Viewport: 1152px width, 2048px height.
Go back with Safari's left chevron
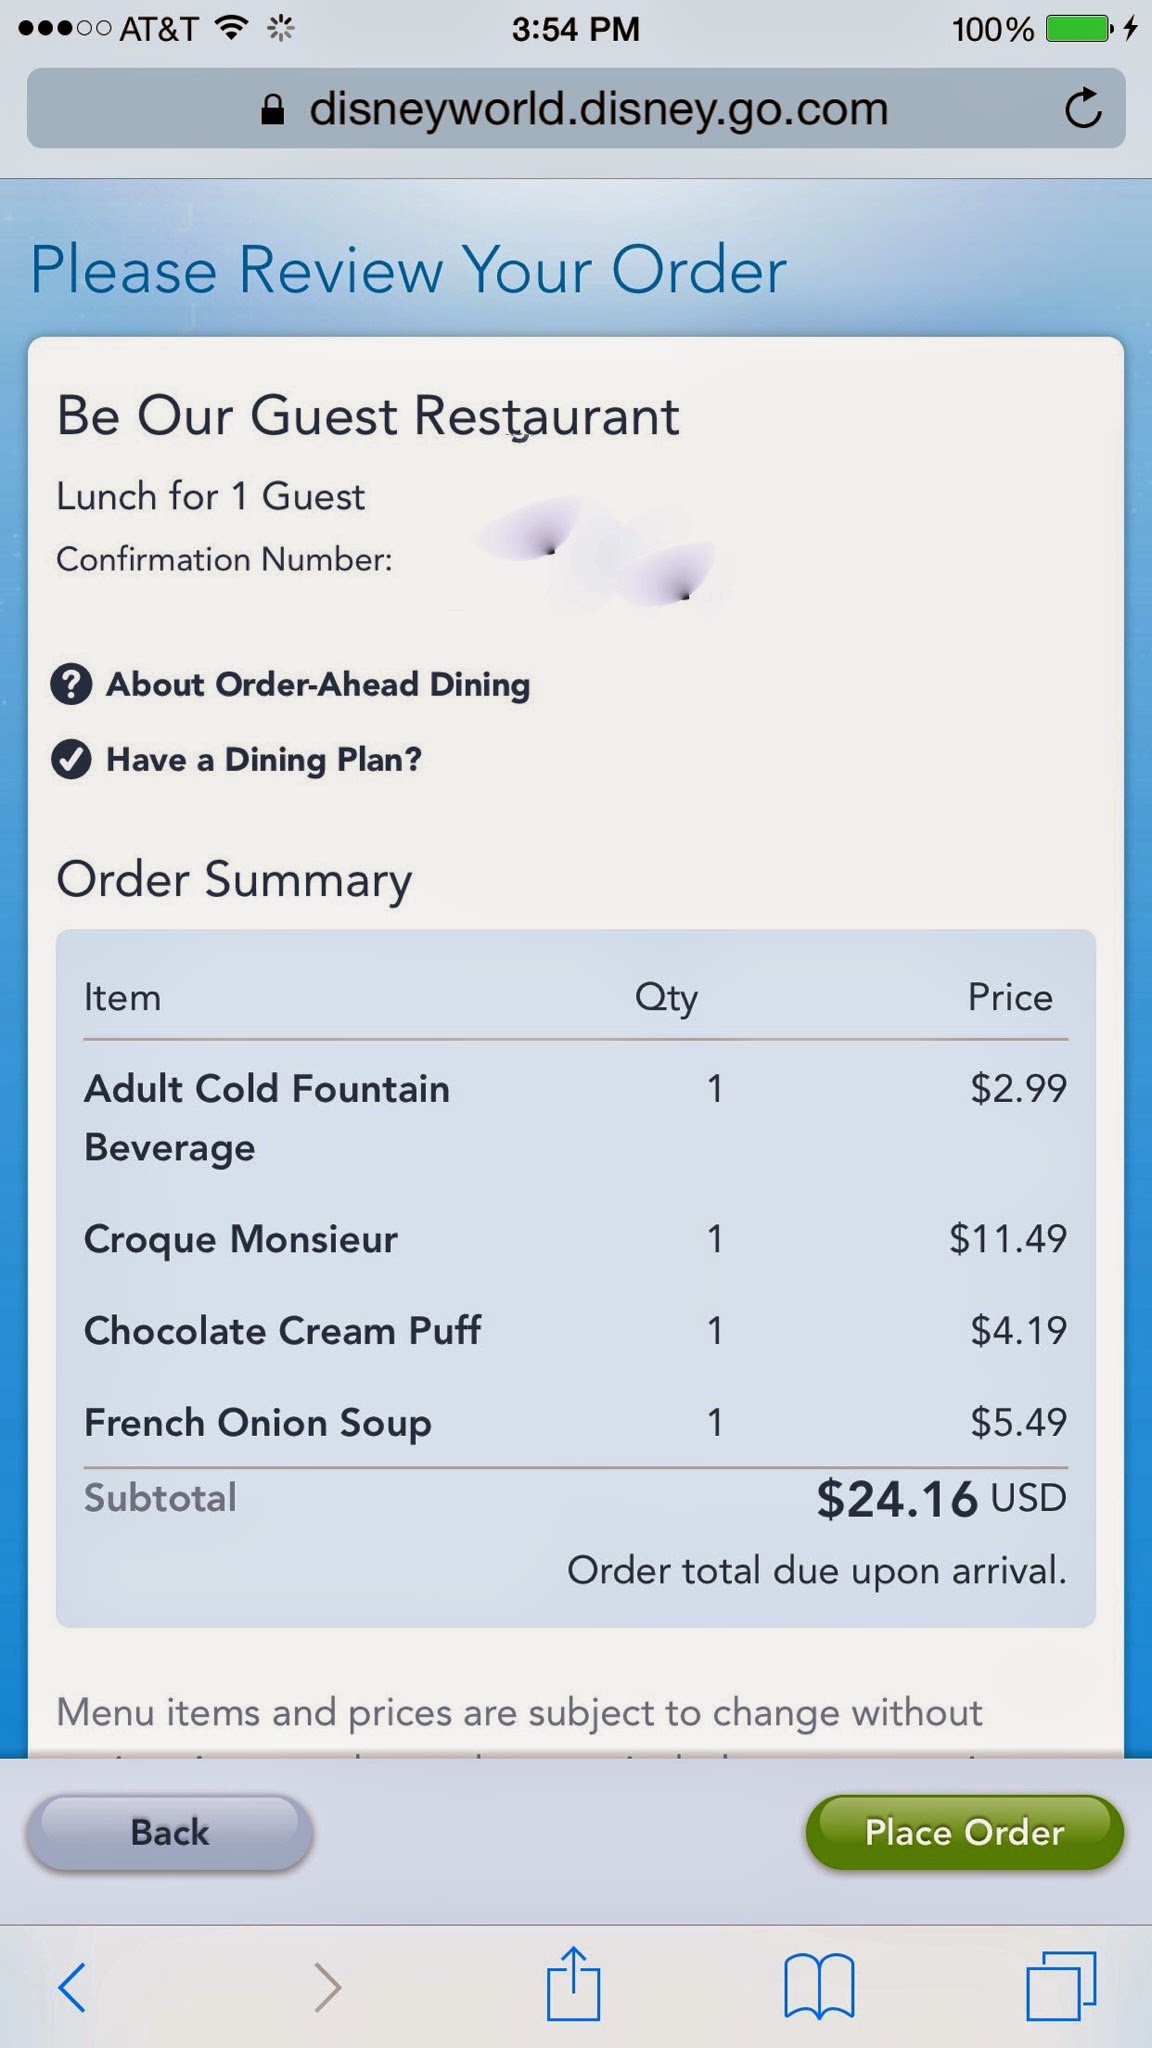(72, 1986)
